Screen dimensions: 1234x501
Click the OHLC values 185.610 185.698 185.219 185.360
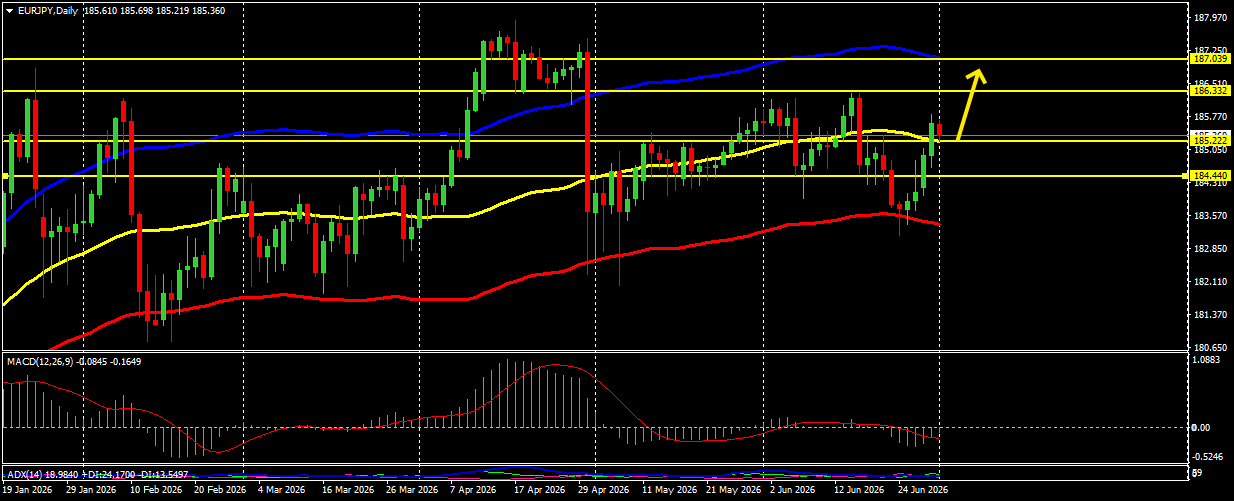pyautogui.click(x=154, y=9)
